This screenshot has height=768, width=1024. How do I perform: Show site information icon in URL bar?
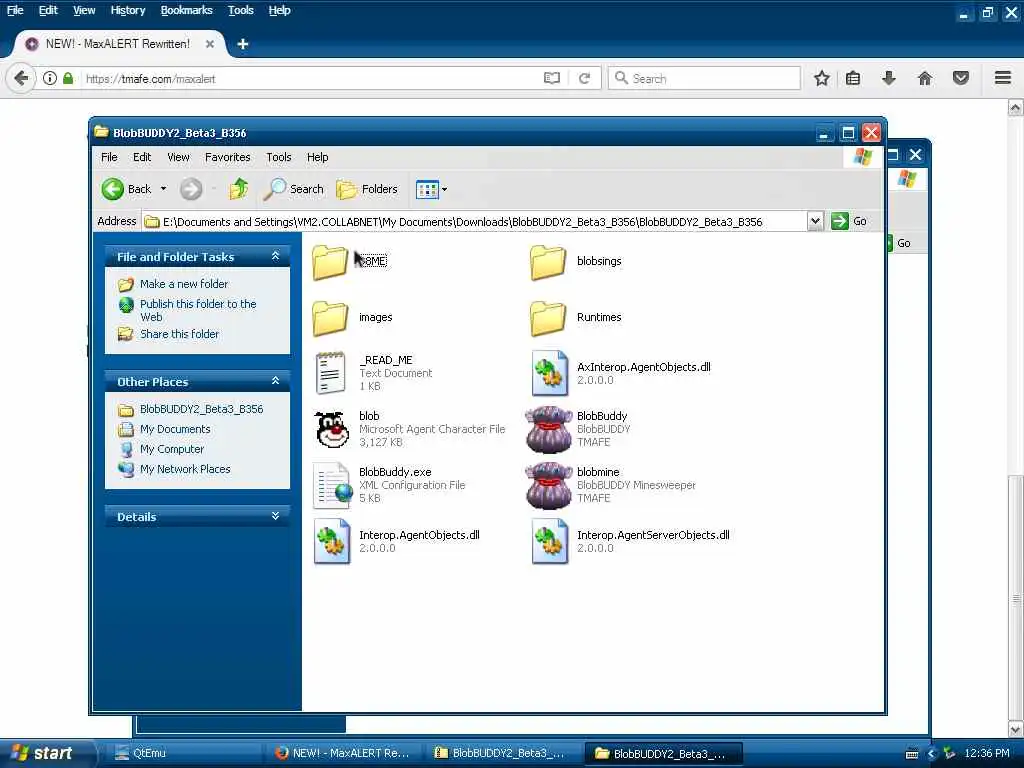click(x=50, y=78)
